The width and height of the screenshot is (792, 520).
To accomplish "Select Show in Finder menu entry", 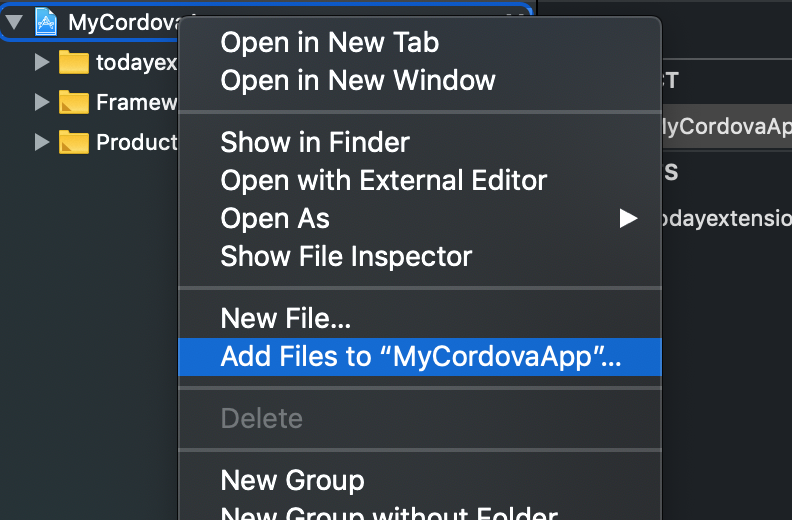I will [315, 142].
